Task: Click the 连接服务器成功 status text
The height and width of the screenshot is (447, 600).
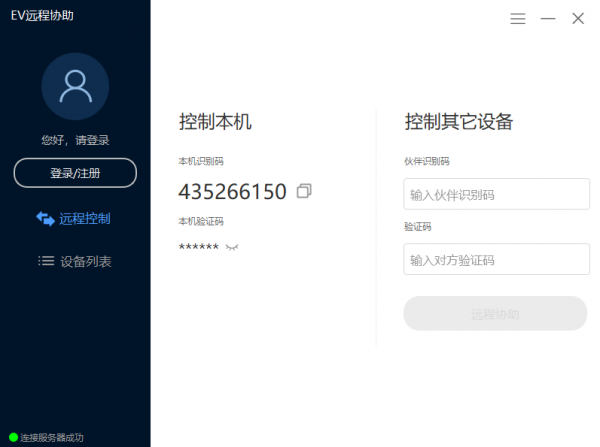Action: click(52, 437)
